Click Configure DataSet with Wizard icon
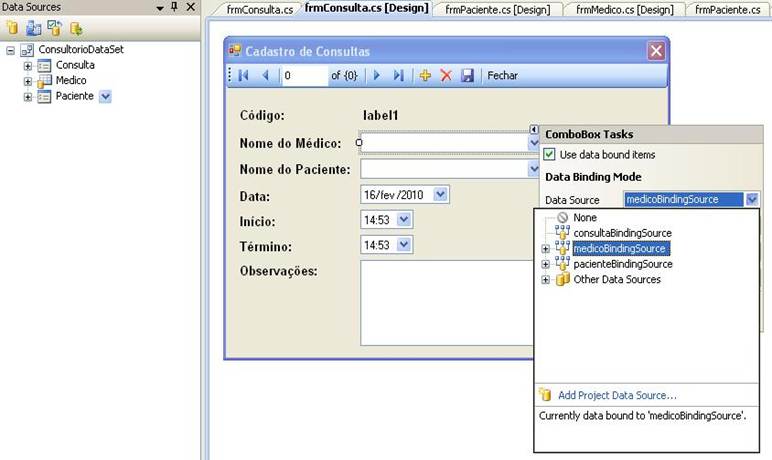 tap(54, 28)
